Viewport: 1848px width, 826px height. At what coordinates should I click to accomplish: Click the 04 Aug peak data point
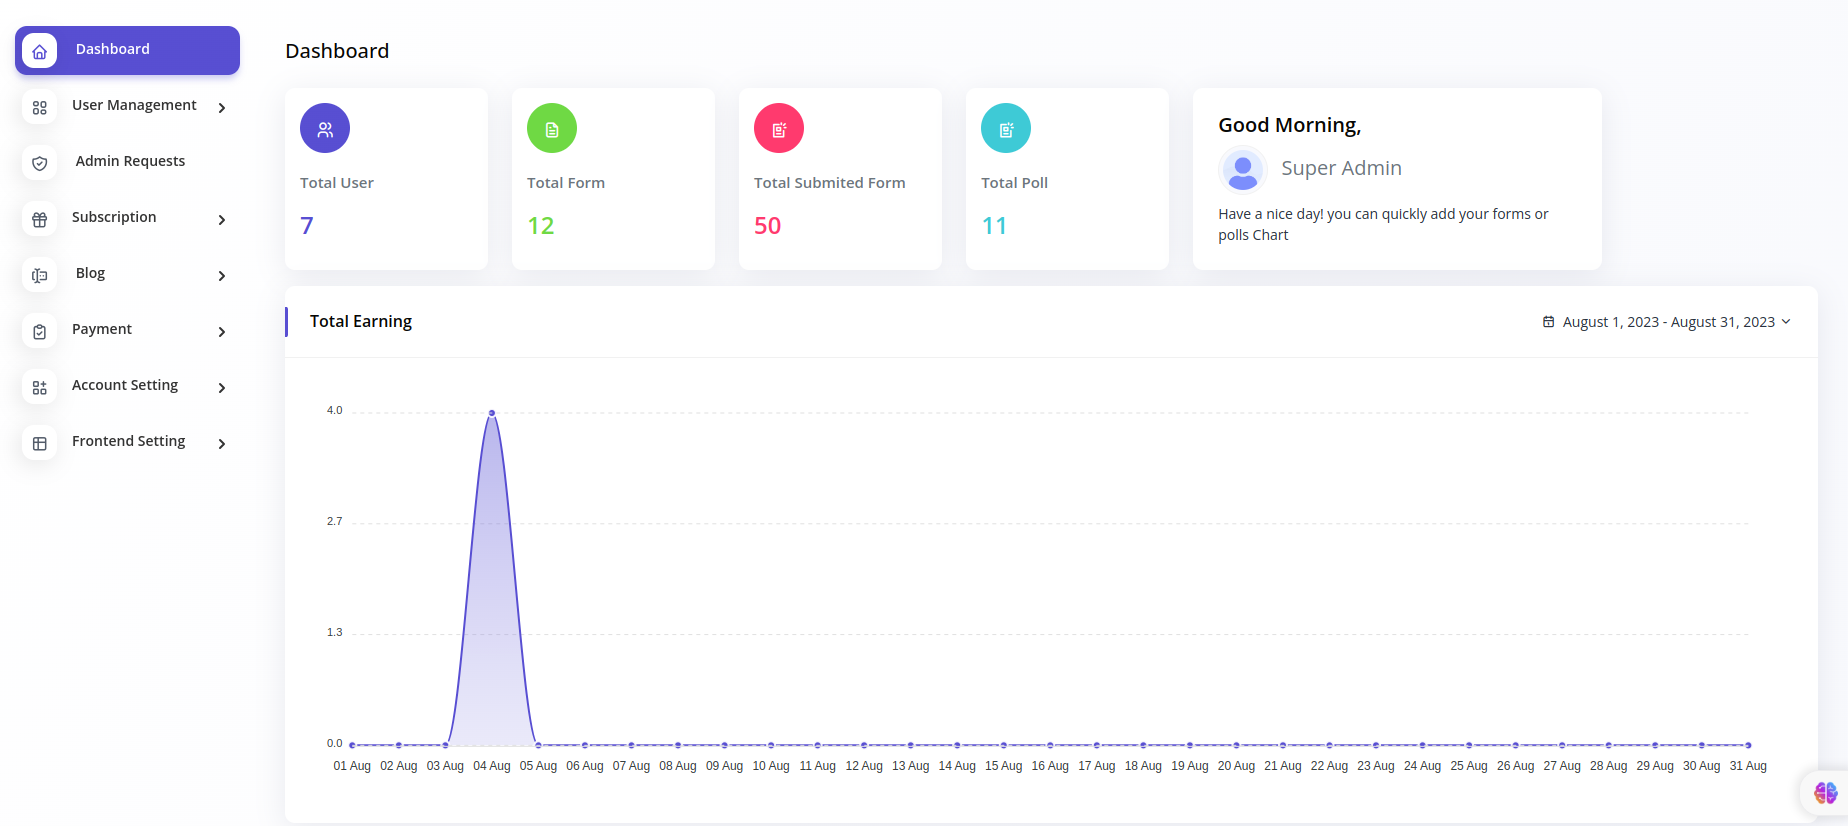coord(492,412)
